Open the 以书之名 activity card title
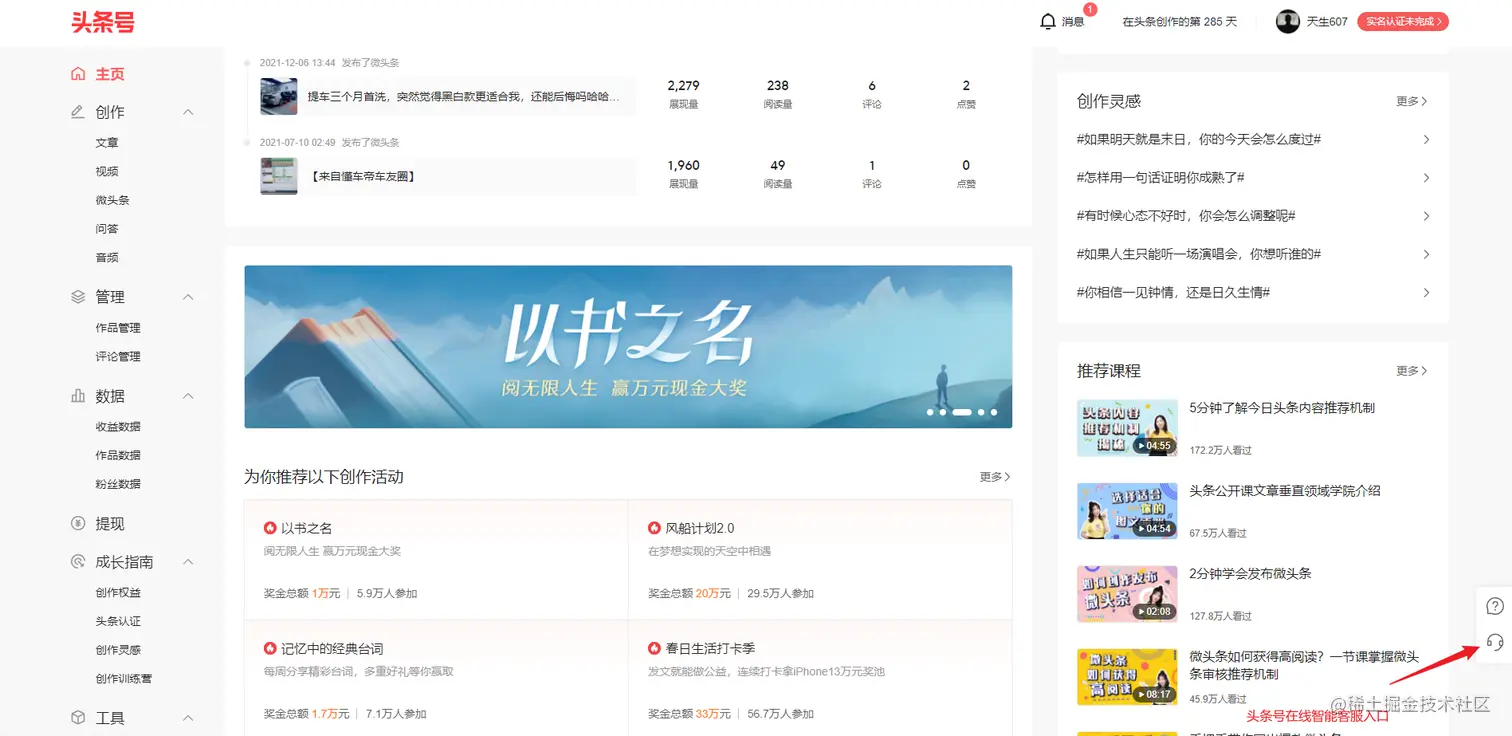1512x736 pixels. tap(306, 528)
